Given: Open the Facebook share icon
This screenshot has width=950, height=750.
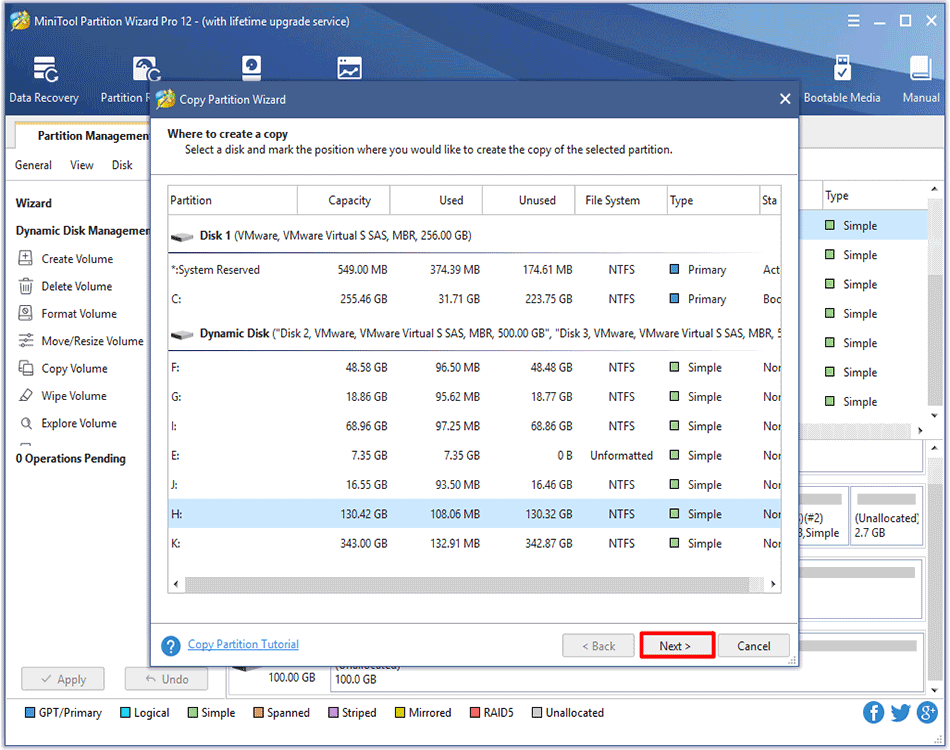Looking at the screenshot, I should (x=873, y=713).
